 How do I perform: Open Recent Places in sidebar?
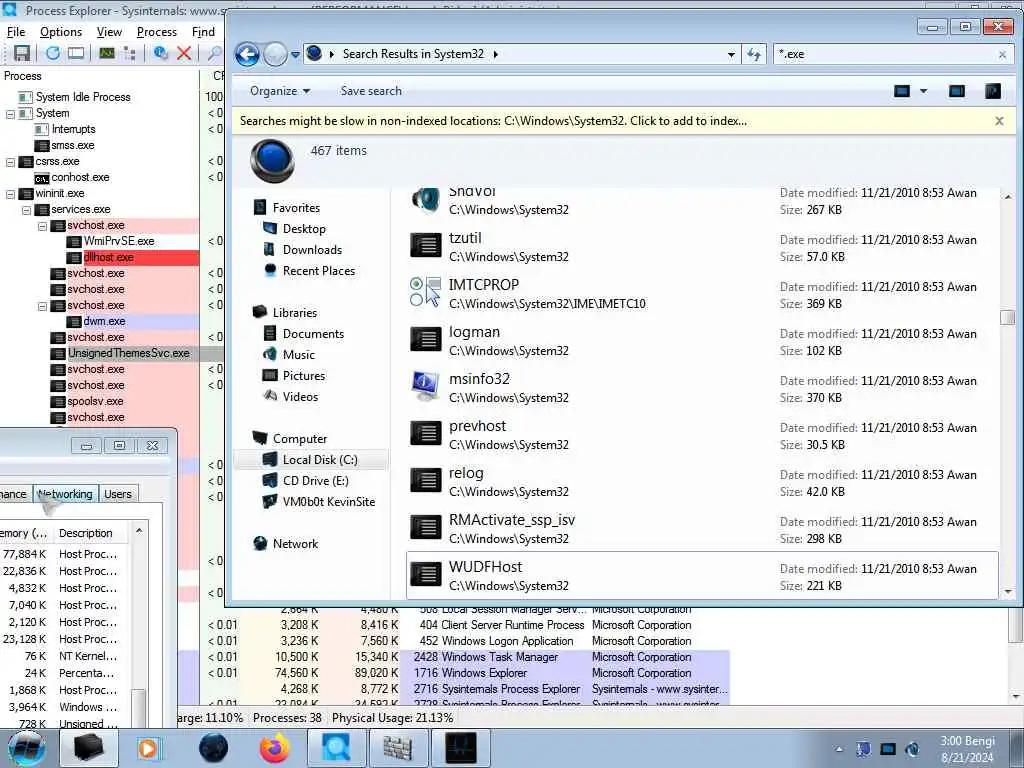pos(319,270)
